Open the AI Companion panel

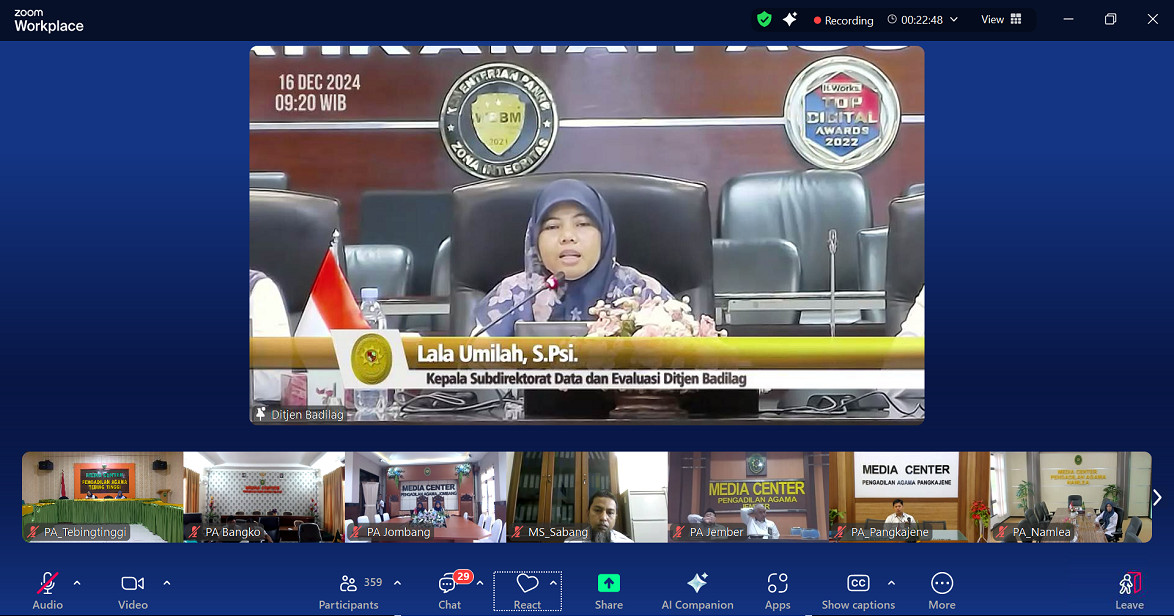point(697,588)
